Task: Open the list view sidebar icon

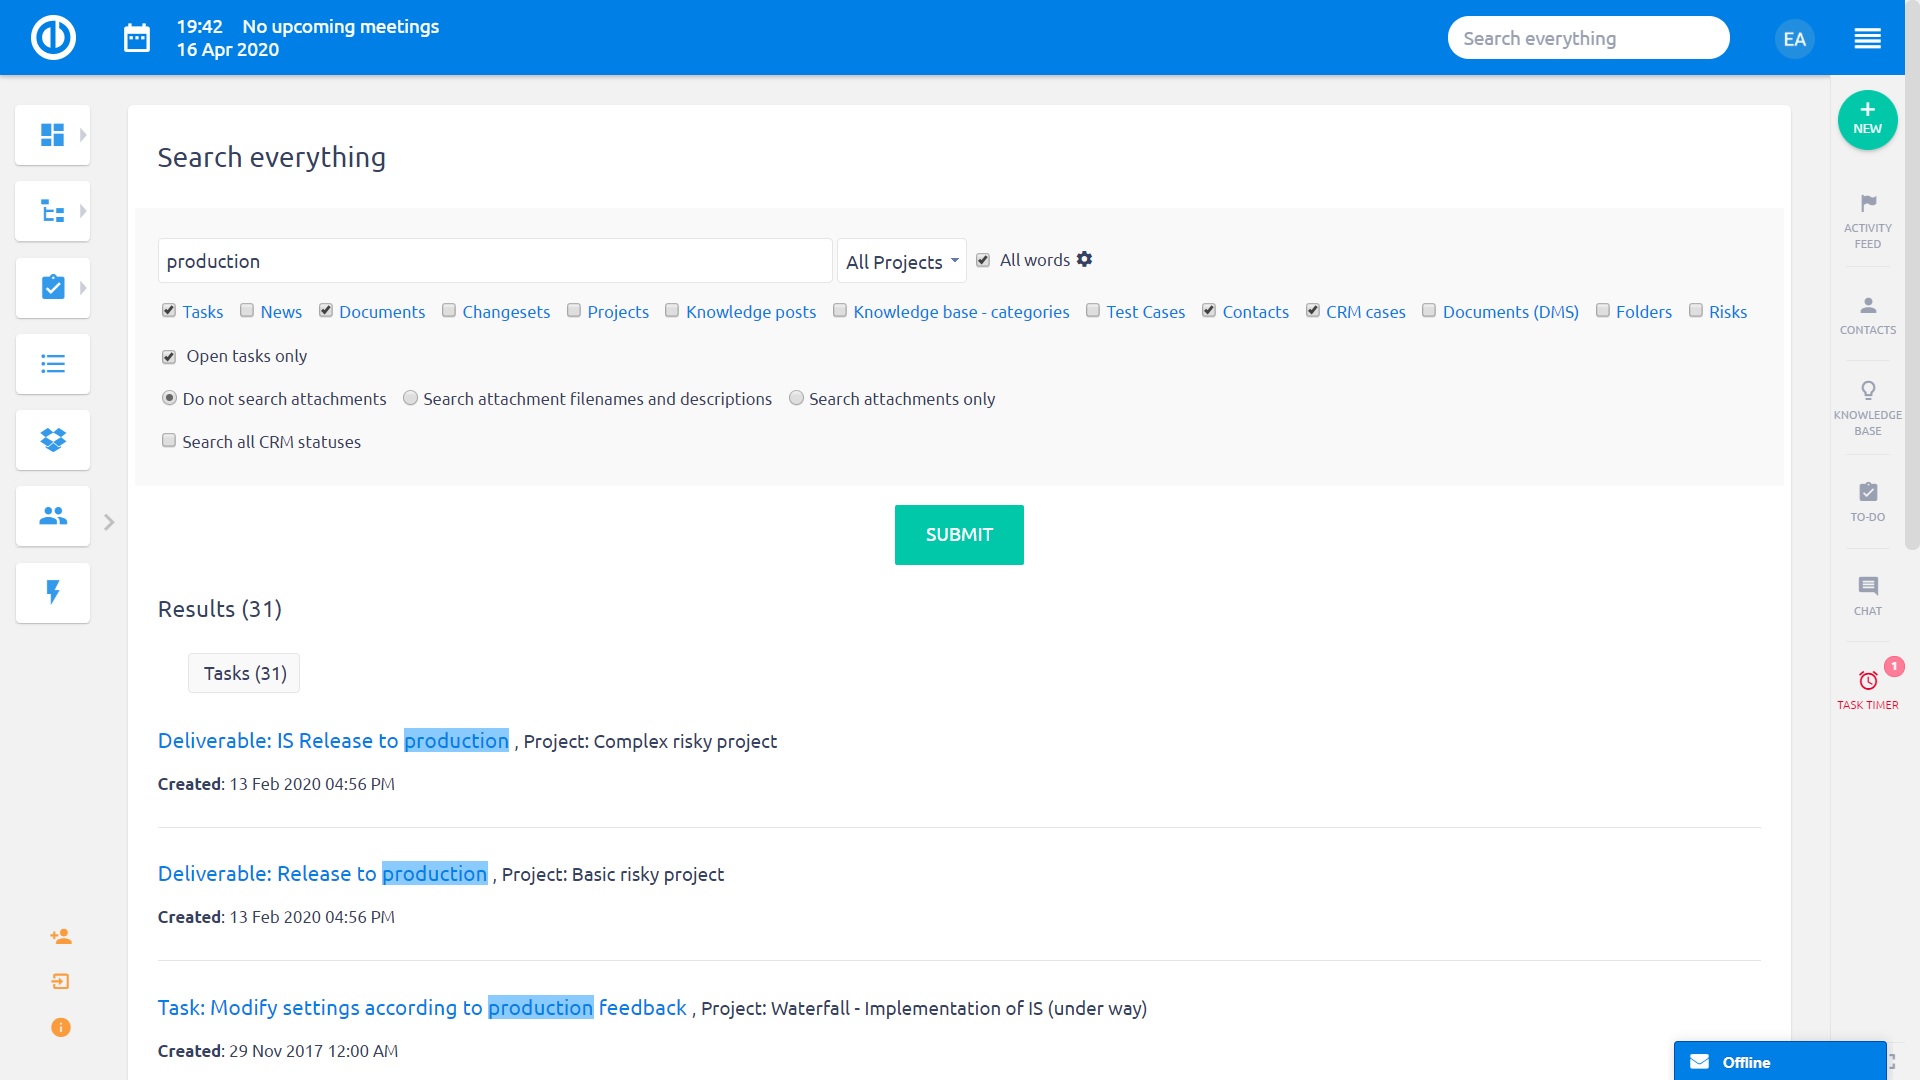Action: [x=53, y=364]
